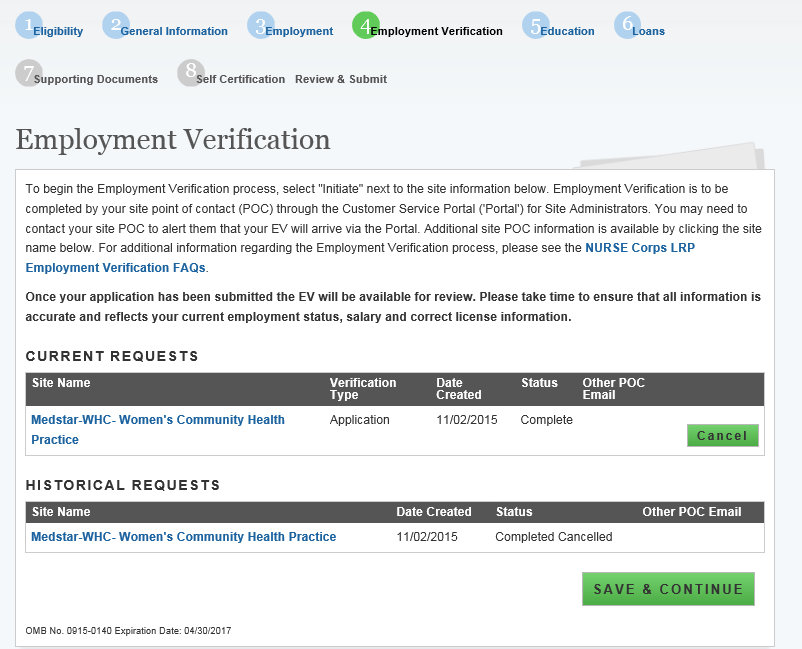Click the Save & Continue button
Viewport: 802px width, 649px height.
[x=668, y=589]
